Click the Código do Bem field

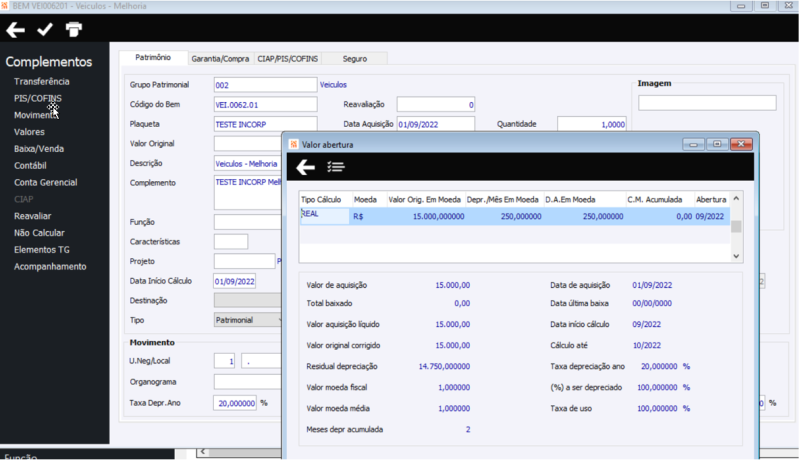pyautogui.click(x=265, y=105)
